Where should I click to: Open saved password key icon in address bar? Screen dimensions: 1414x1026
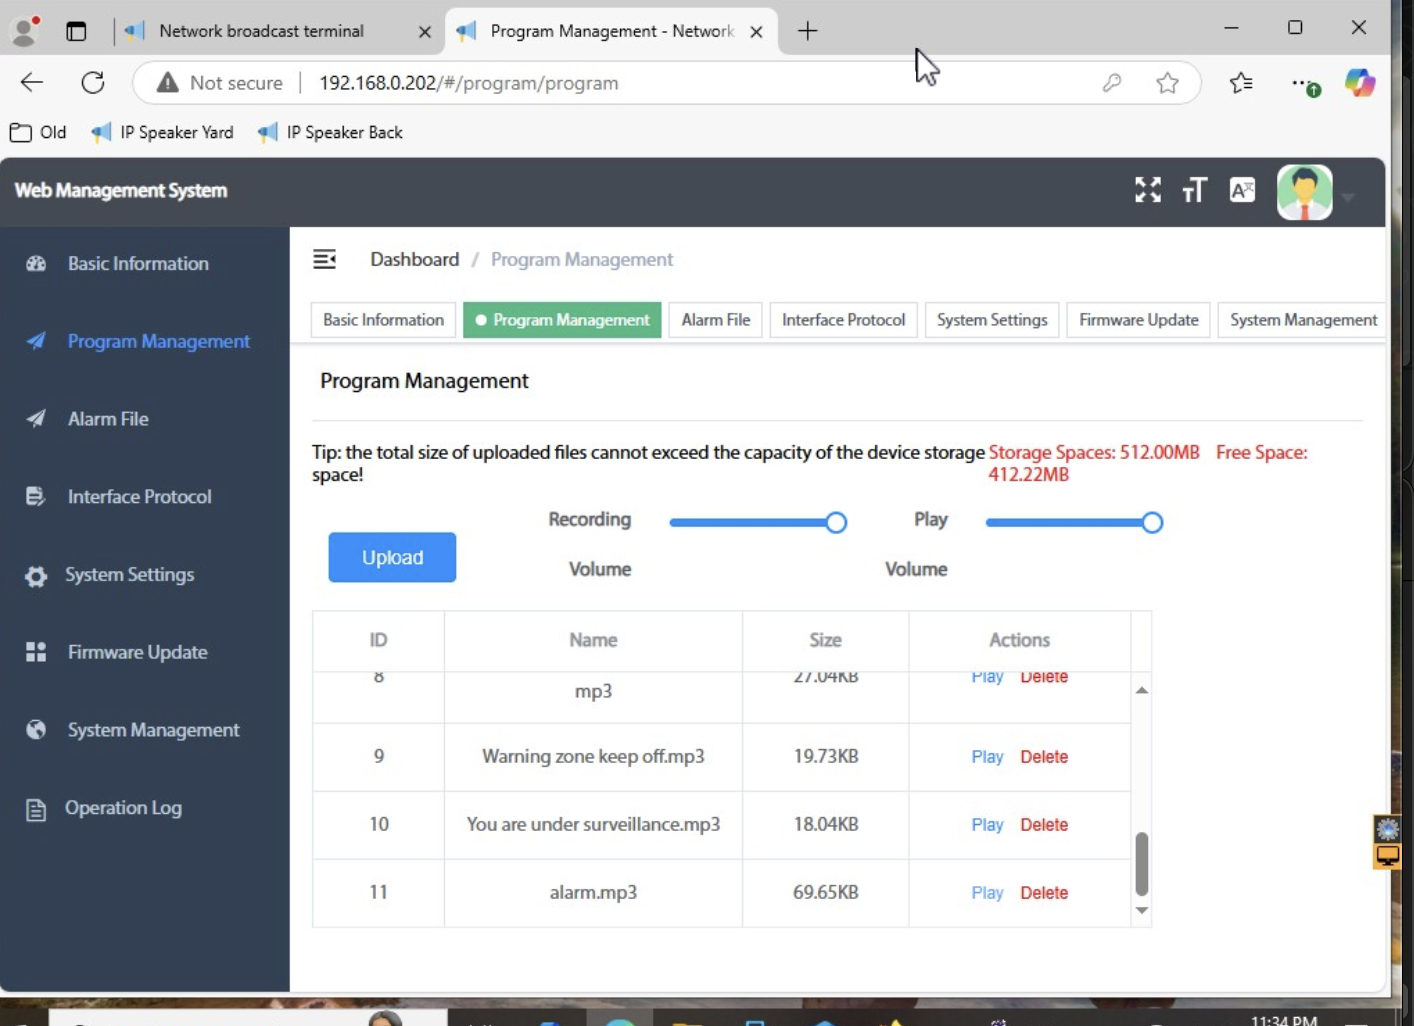click(1112, 83)
